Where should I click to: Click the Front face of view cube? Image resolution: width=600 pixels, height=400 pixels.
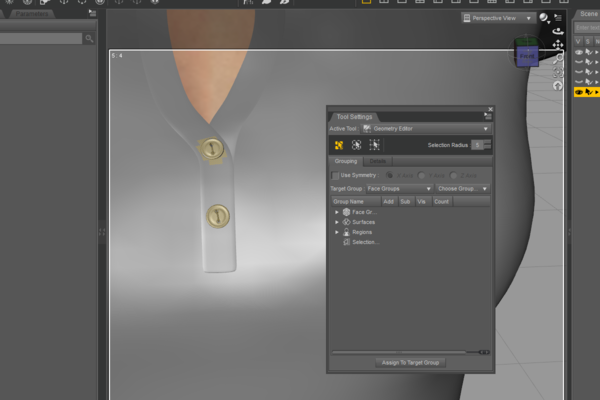click(x=527, y=56)
